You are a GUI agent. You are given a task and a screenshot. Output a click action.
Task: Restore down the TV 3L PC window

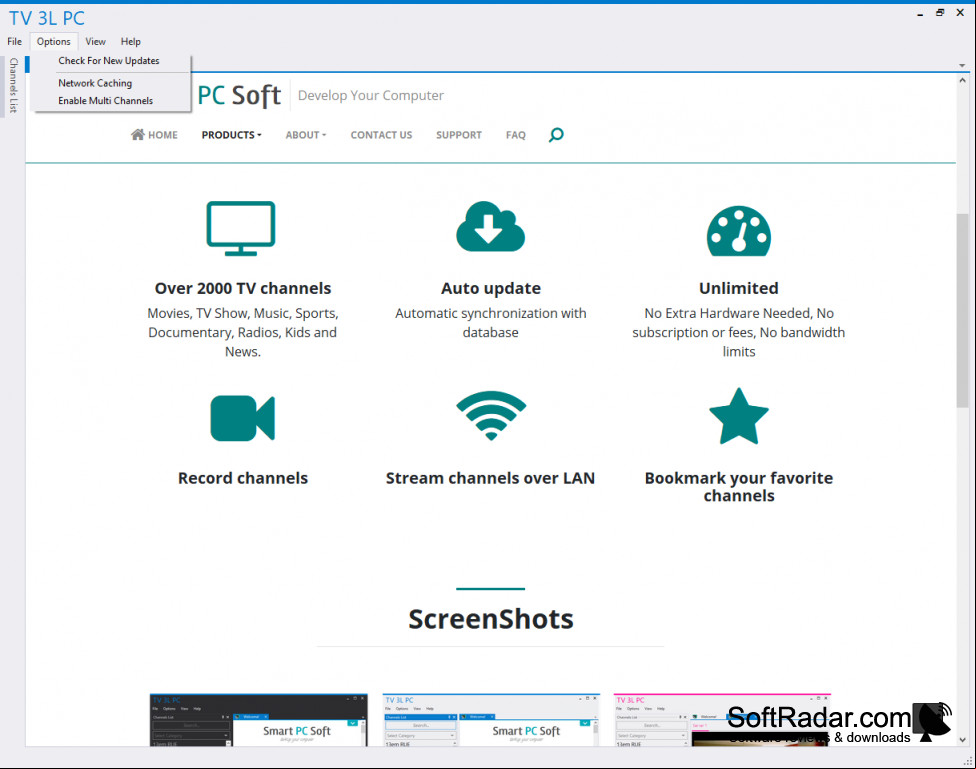(x=940, y=12)
